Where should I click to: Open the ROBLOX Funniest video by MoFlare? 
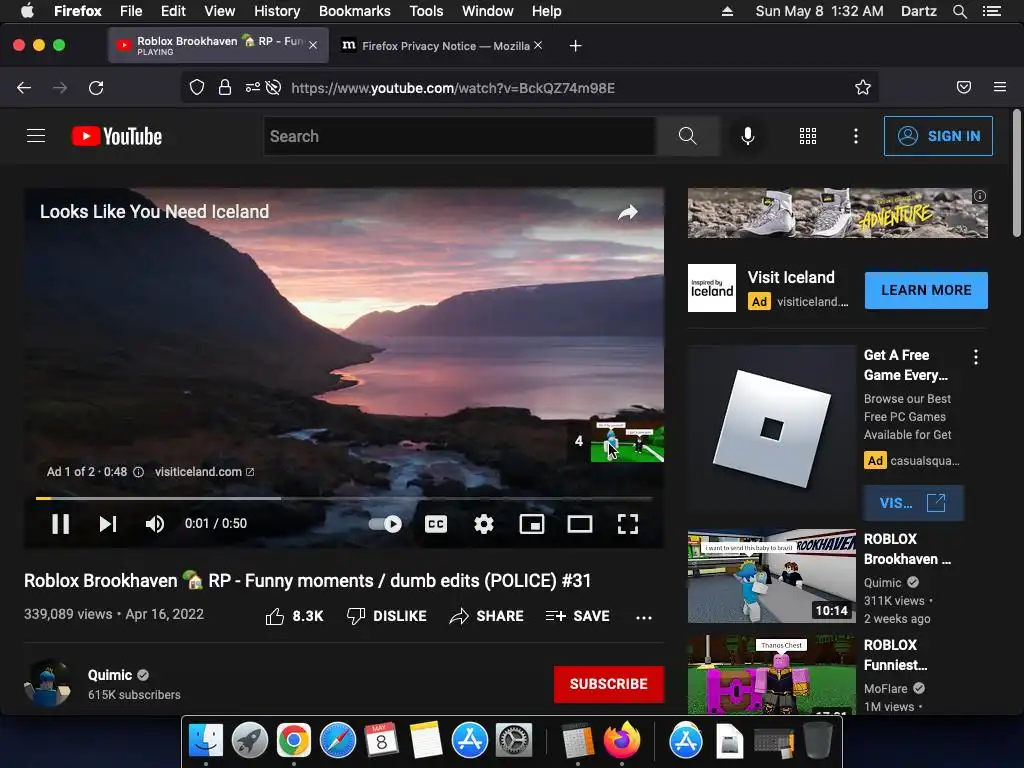coord(771,675)
